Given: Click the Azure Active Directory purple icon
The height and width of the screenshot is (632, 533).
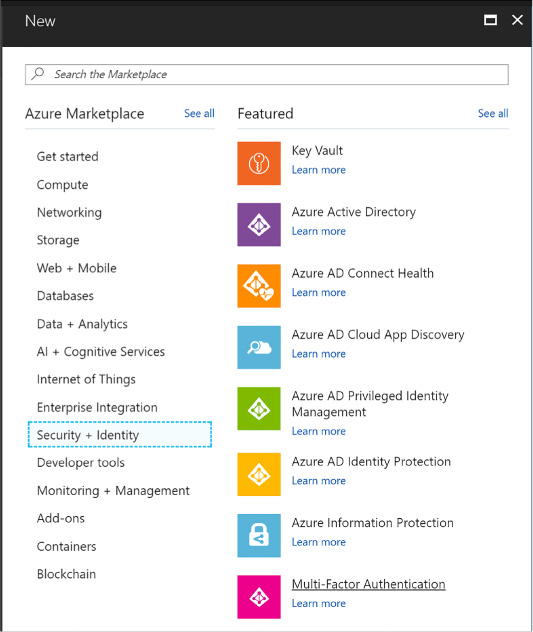Looking at the screenshot, I should pos(259,225).
